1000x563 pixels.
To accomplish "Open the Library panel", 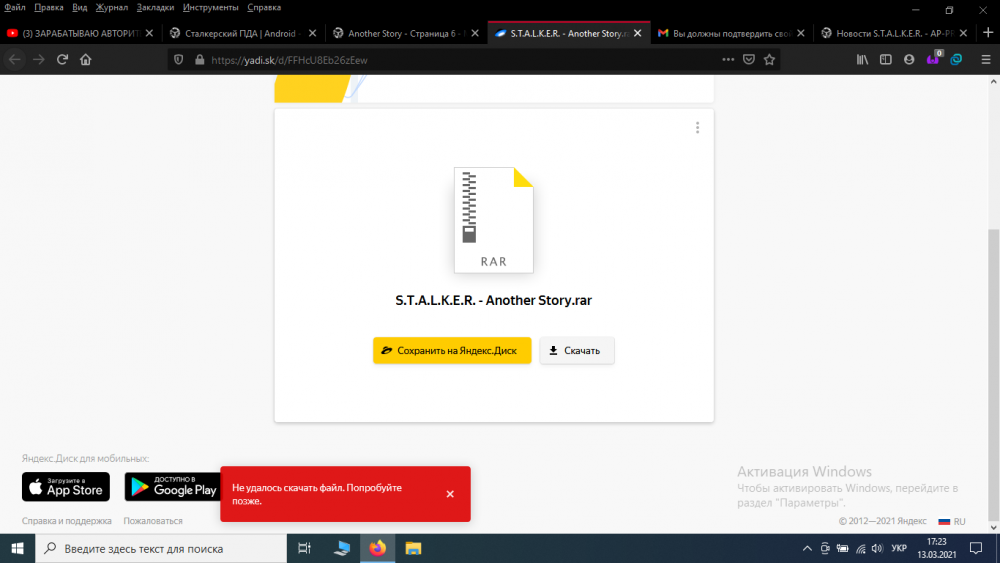I will pyautogui.click(x=862, y=59).
